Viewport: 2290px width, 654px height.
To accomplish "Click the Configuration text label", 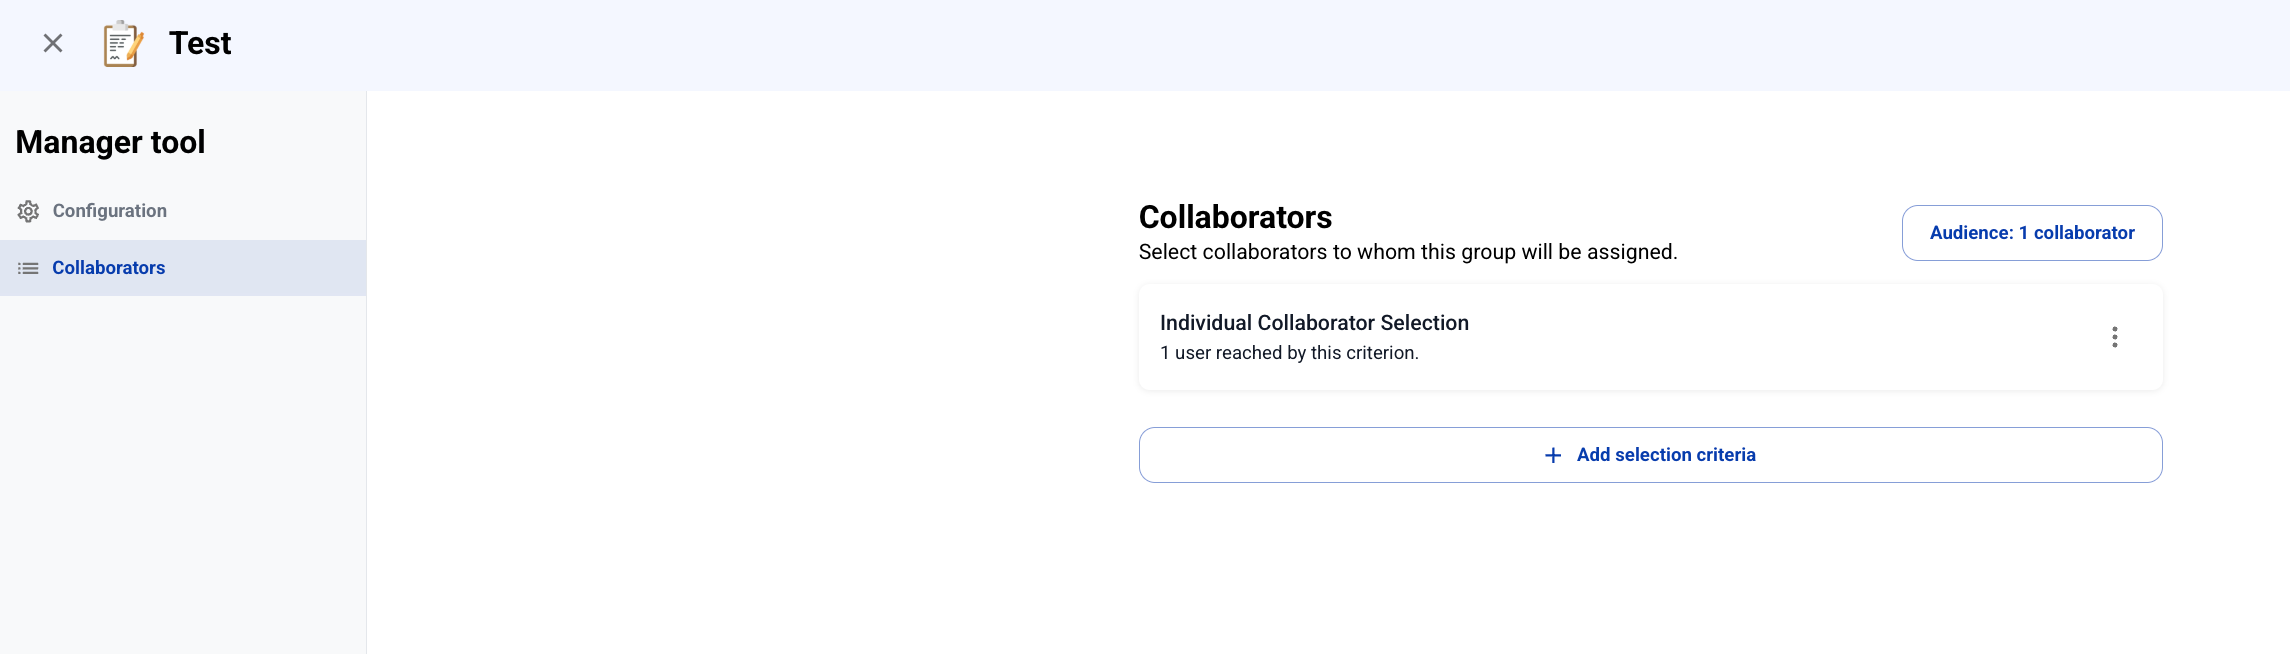I will 110,211.
